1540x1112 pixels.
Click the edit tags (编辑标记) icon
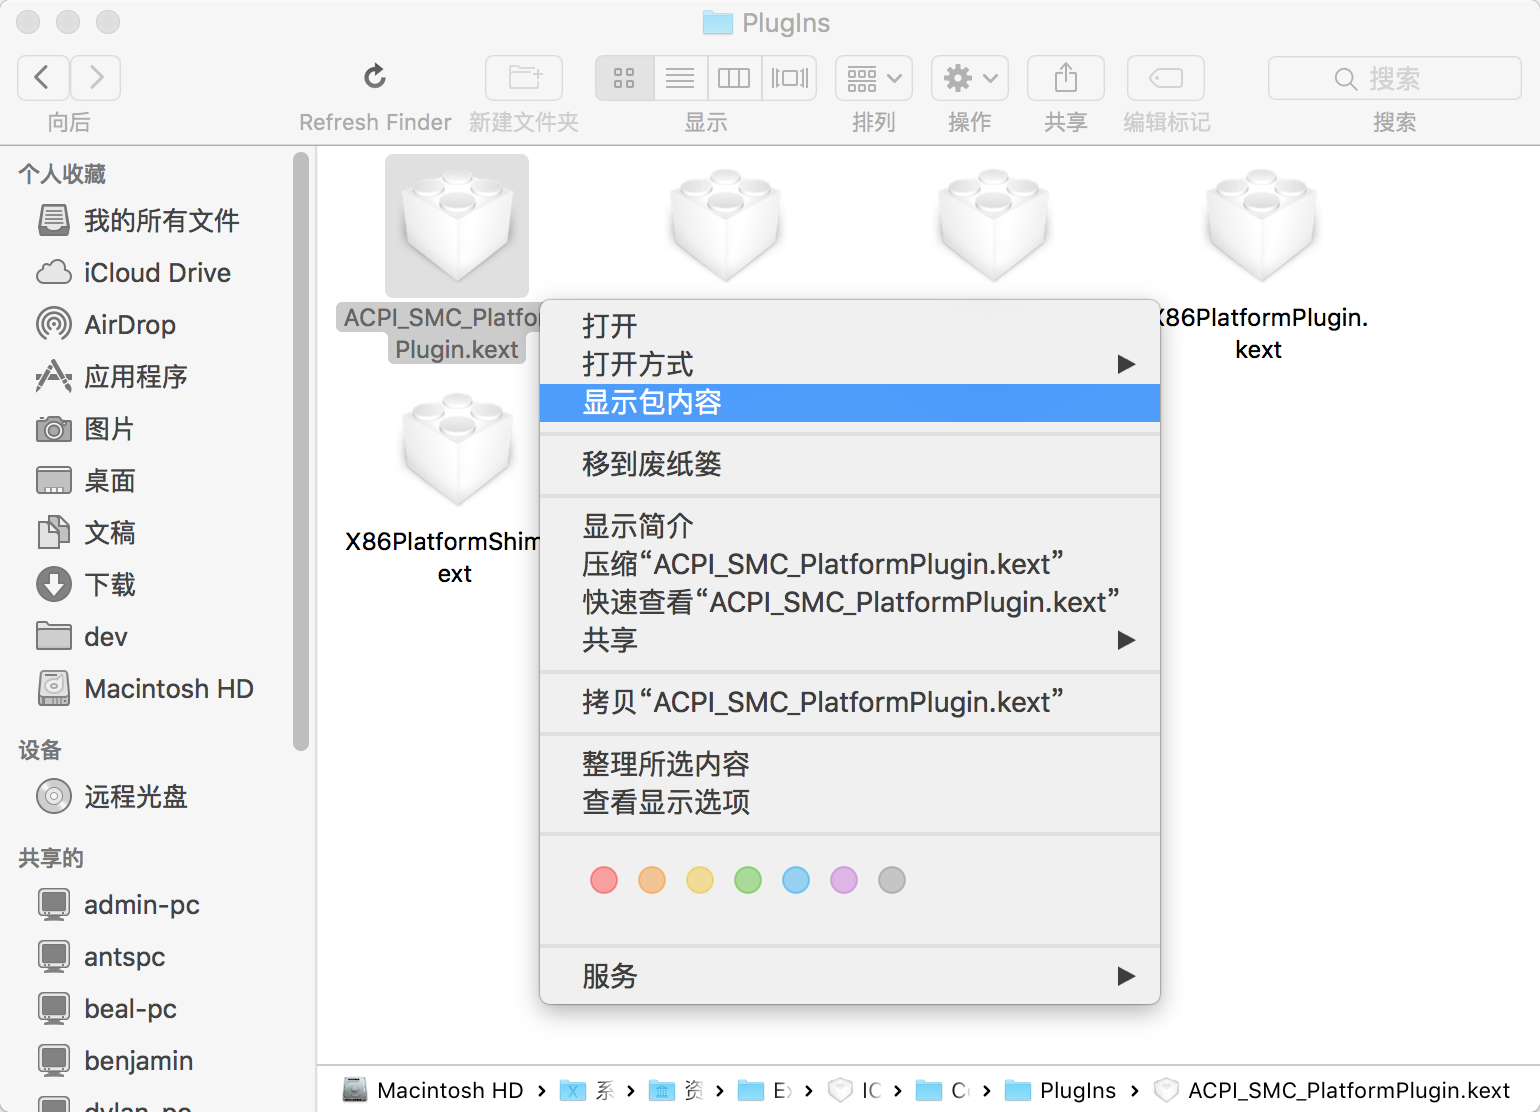tap(1166, 78)
